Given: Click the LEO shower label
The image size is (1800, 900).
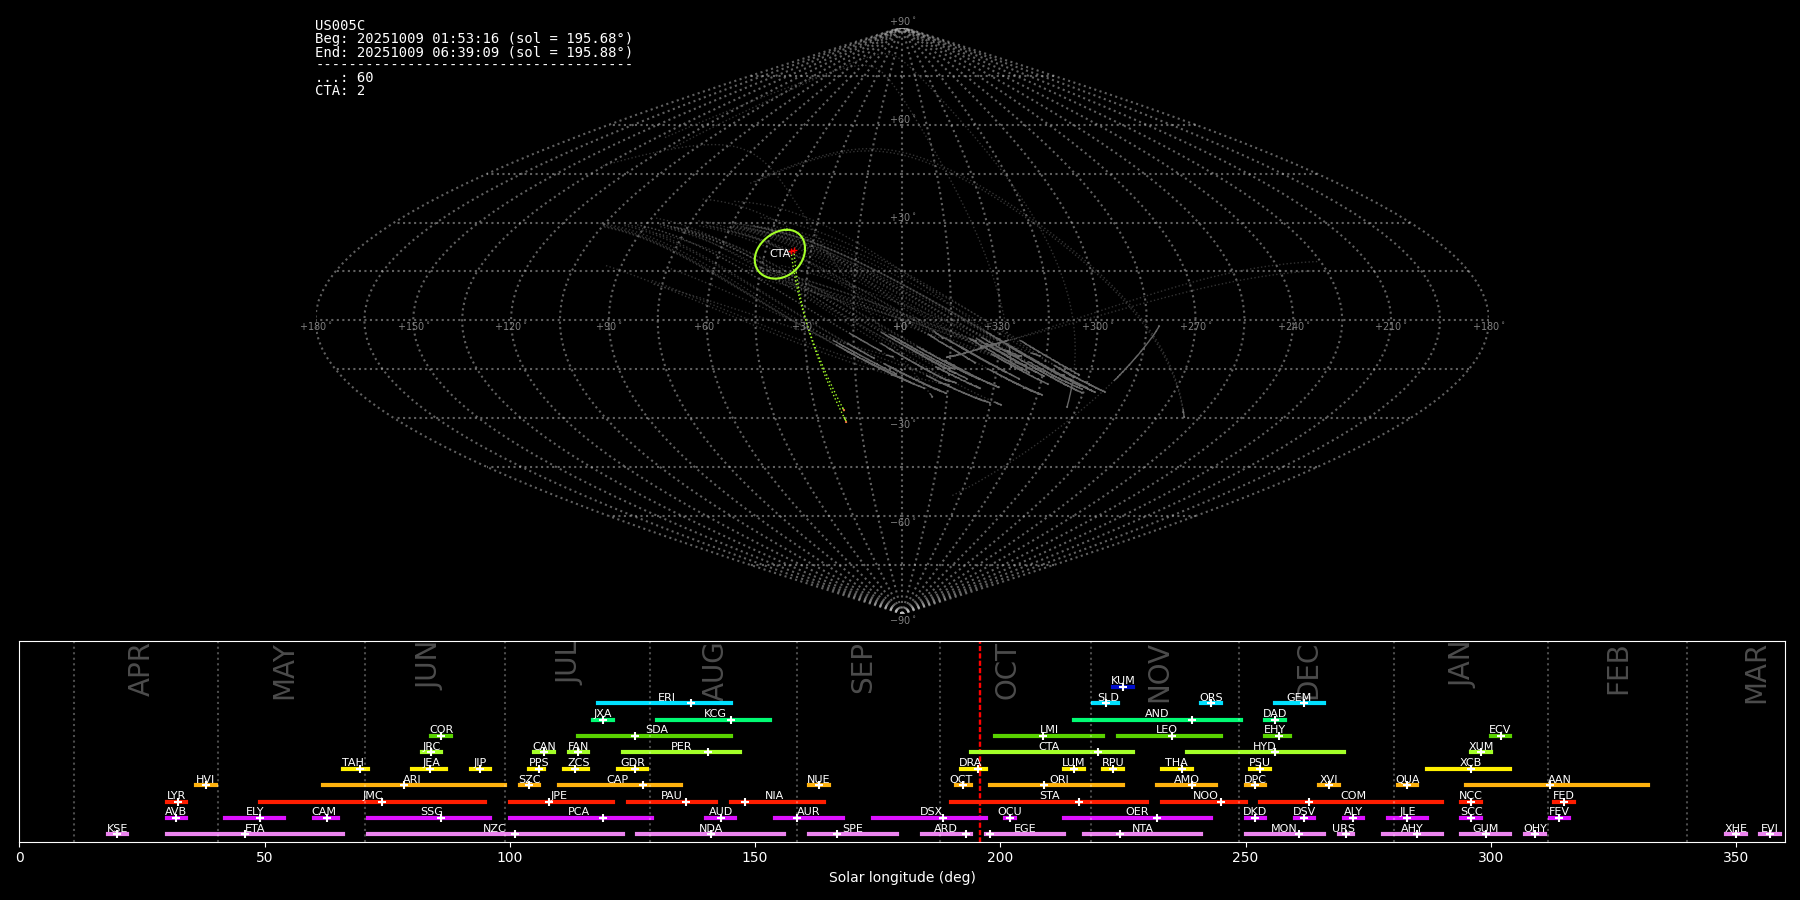Looking at the screenshot, I should (1167, 730).
